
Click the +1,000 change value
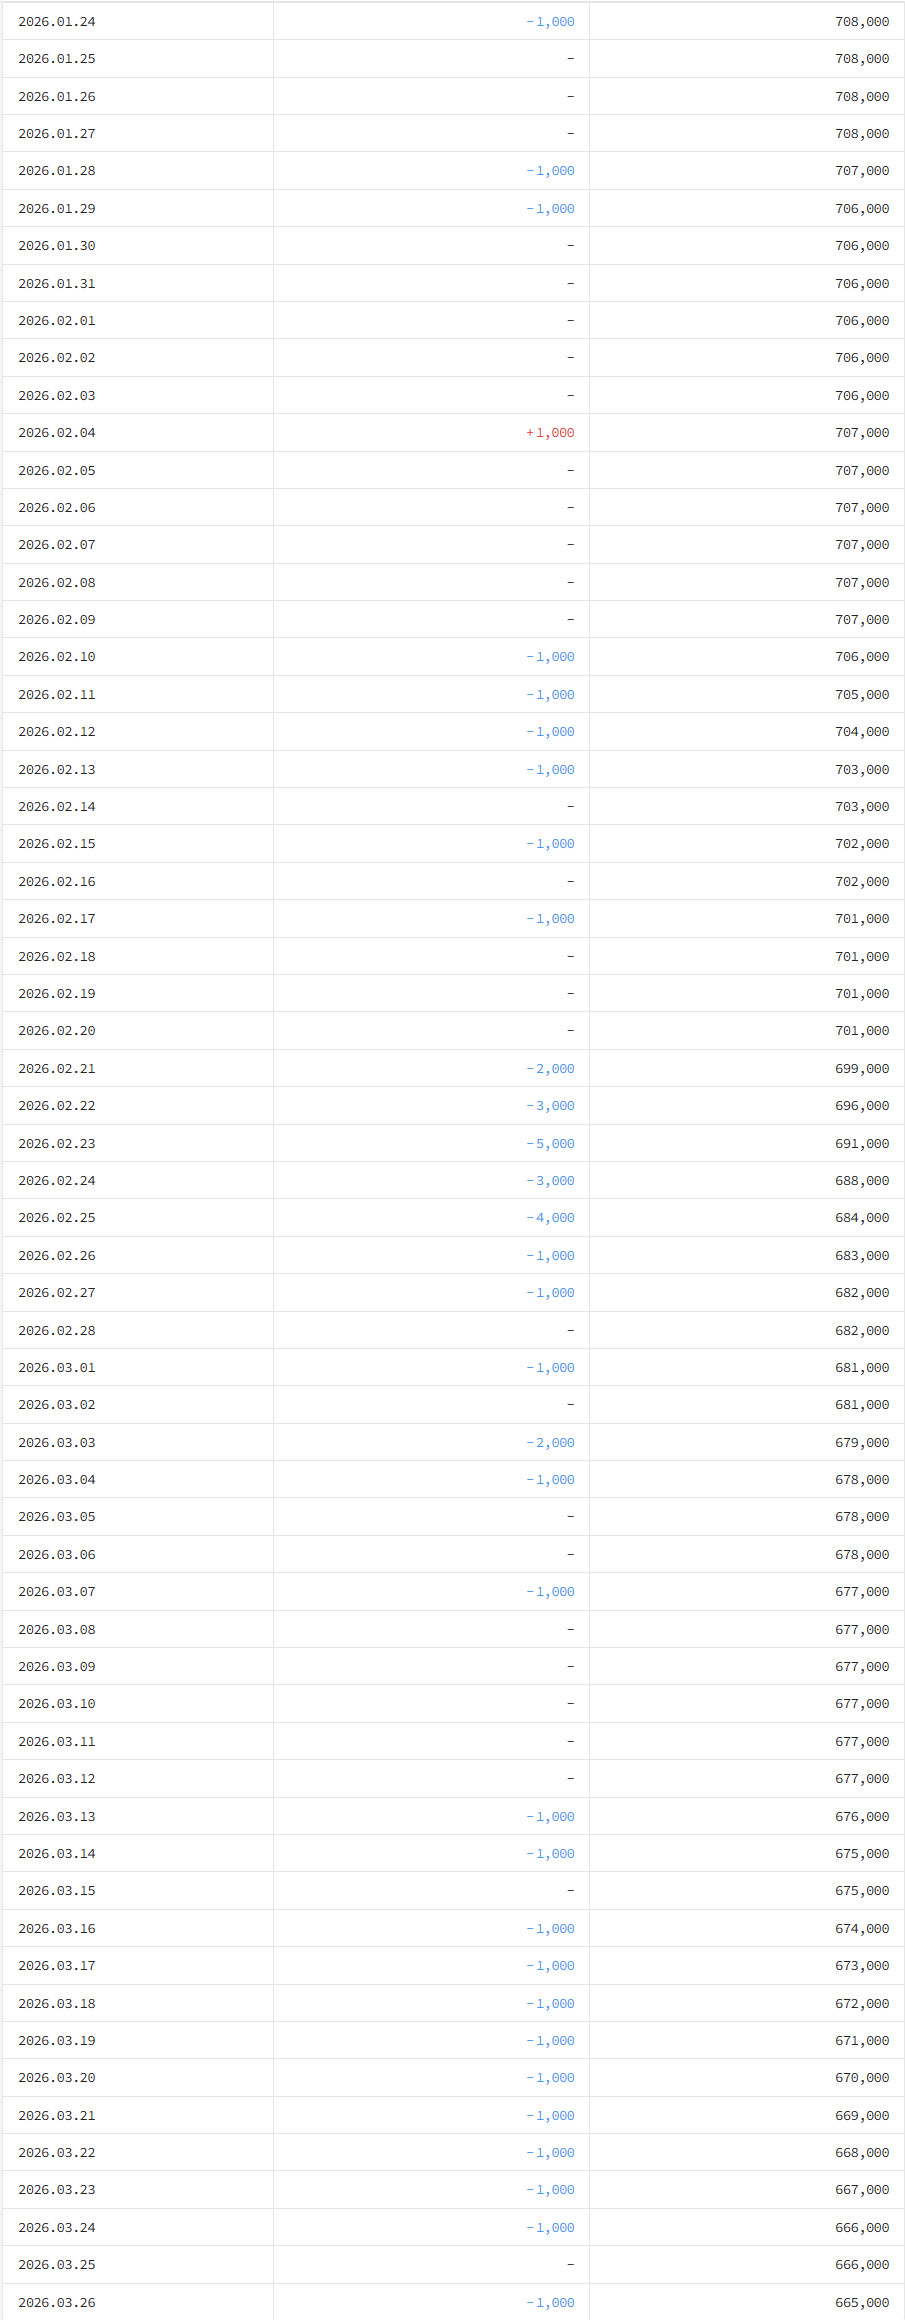pos(550,433)
